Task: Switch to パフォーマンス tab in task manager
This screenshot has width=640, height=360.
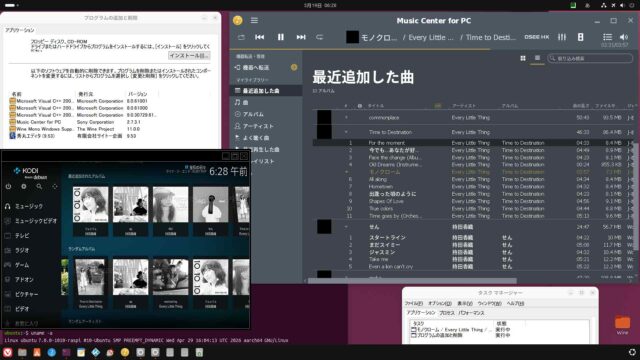Action: click(x=471, y=313)
